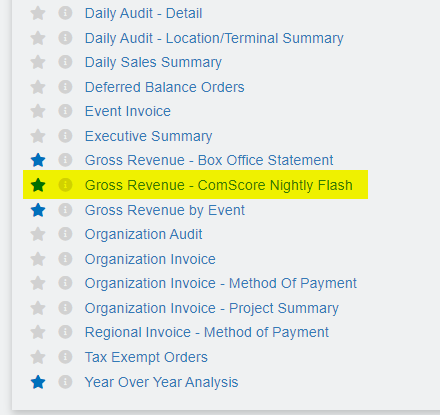Show info for Daily Sales Summary report
This screenshot has width=440, height=415.
click(65, 62)
